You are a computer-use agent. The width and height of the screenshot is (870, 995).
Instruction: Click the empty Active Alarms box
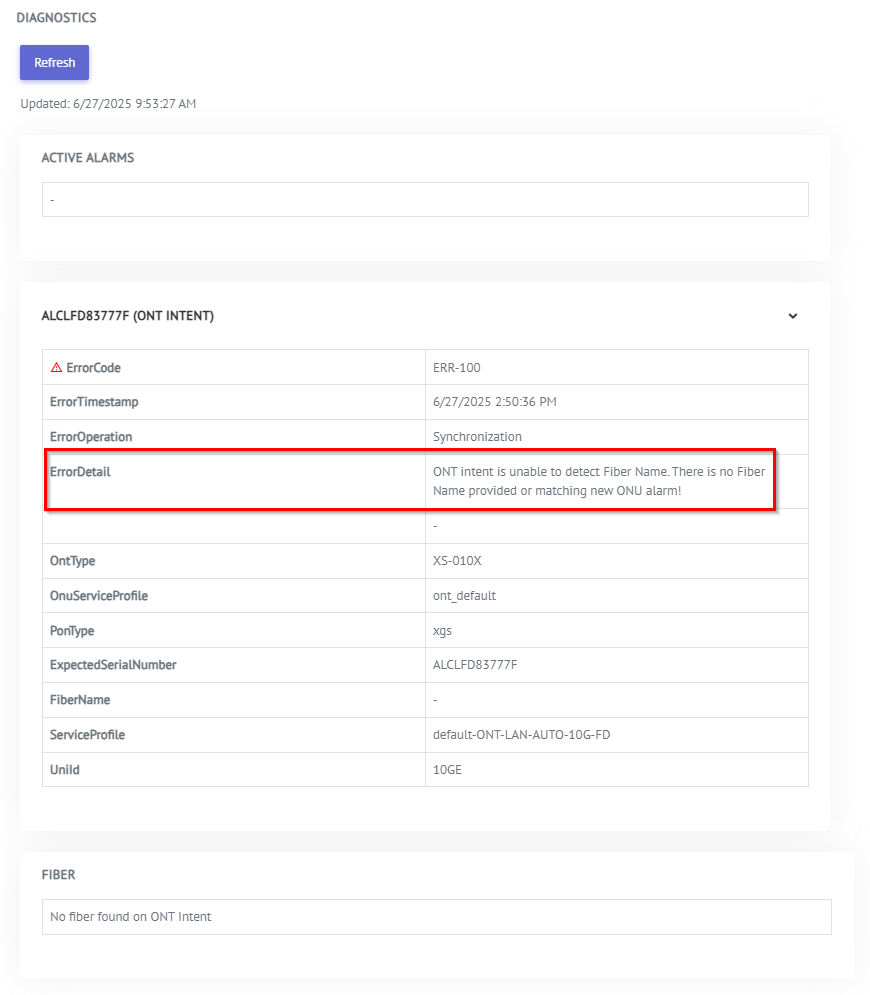click(424, 199)
